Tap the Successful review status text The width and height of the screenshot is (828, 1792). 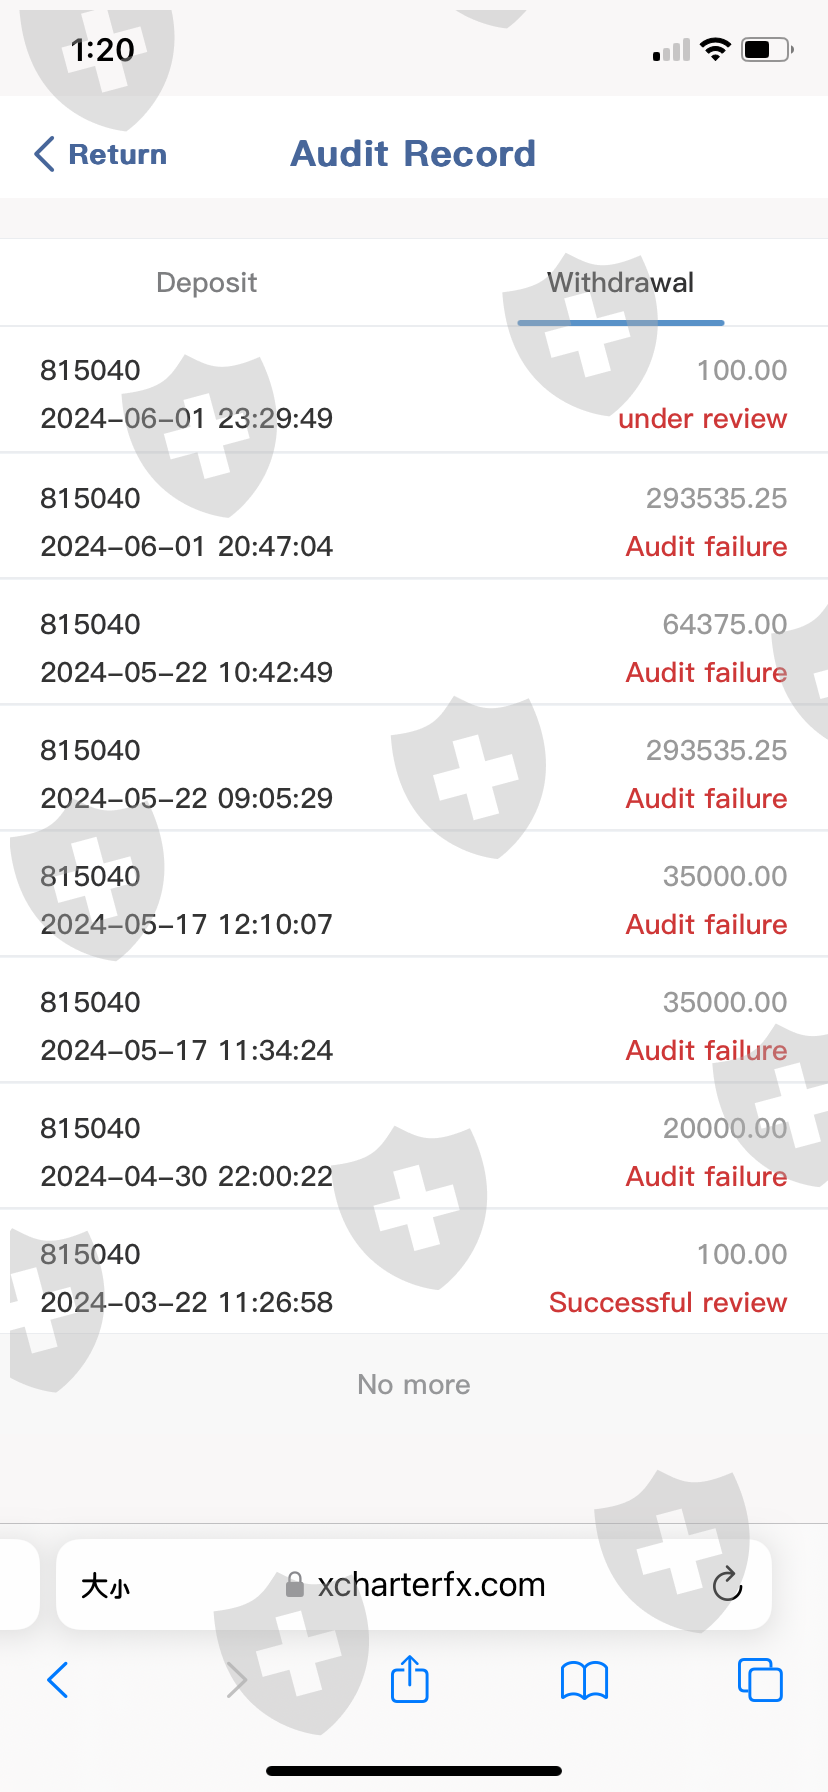(667, 1302)
